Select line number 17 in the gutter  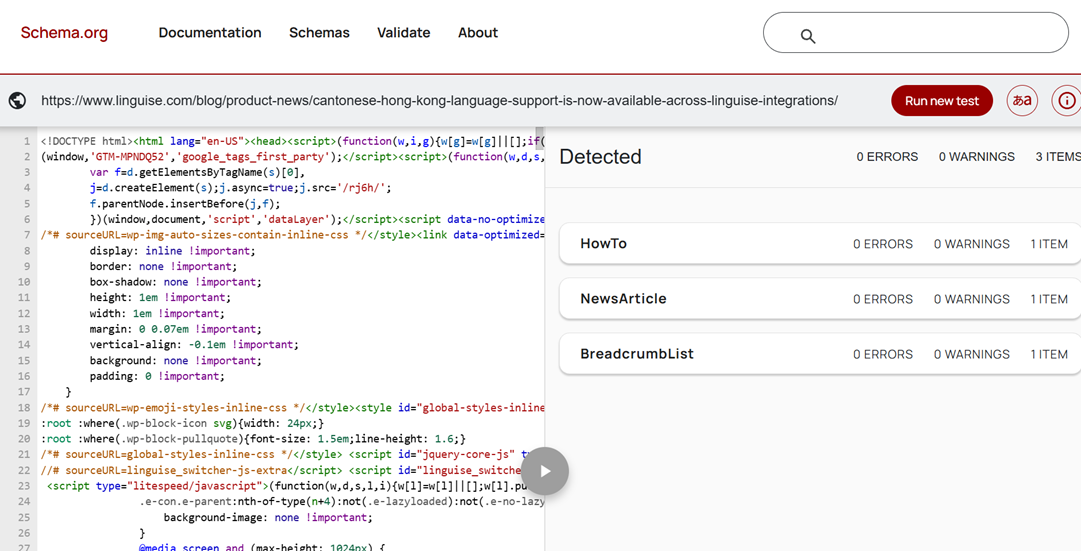tap(24, 392)
